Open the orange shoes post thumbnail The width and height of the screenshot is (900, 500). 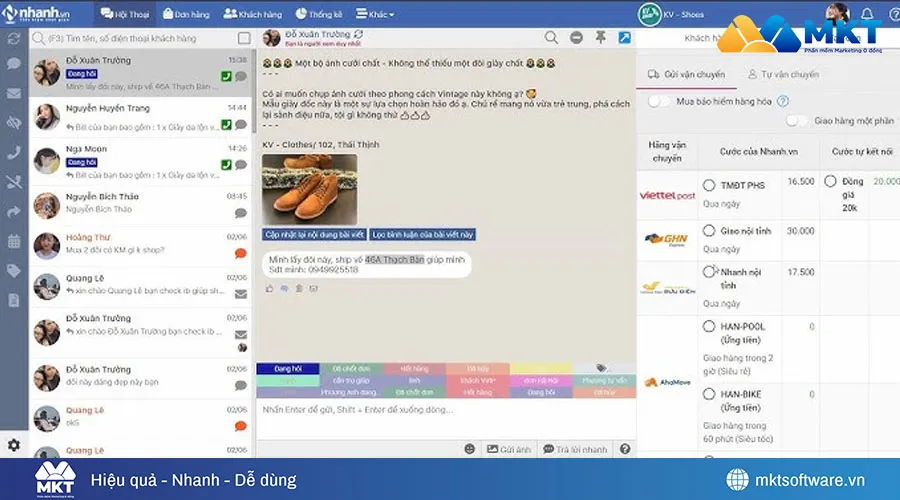click(310, 189)
